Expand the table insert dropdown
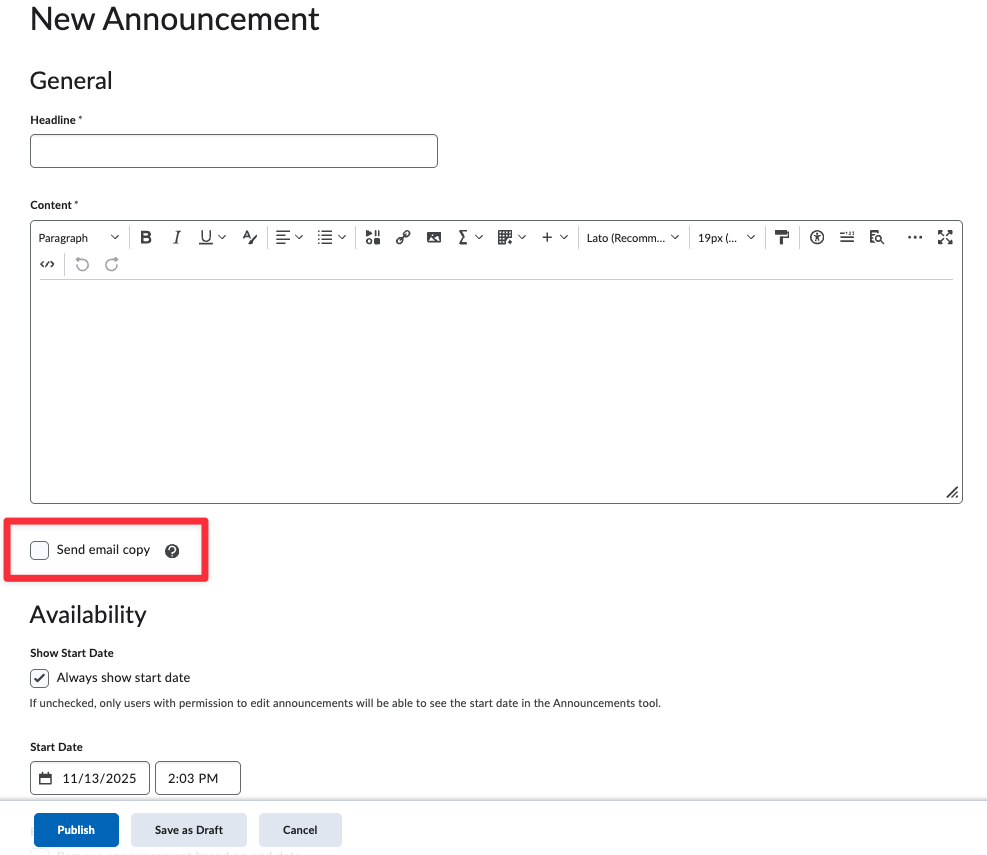Image resolution: width=987 pixels, height=855 pixels. pos(510,238)
